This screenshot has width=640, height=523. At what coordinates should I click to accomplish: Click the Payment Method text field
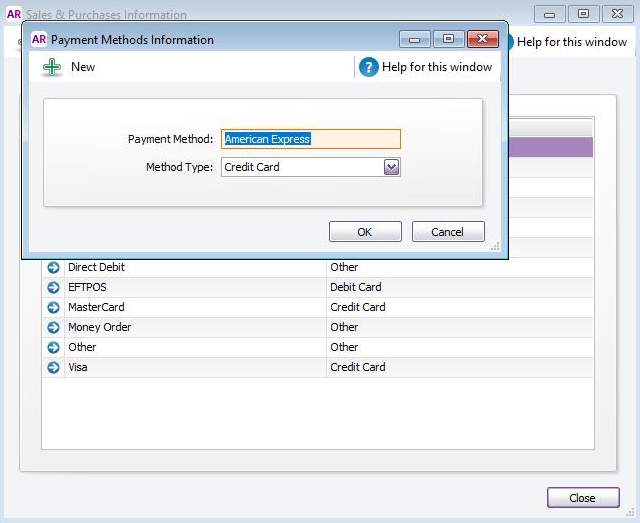311,139
